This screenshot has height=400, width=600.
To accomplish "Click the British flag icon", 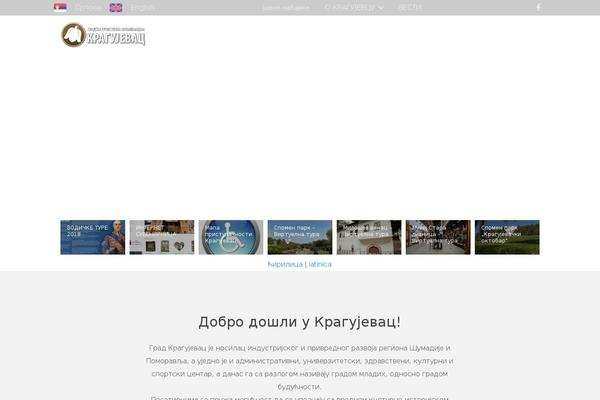I will point(116,7).
